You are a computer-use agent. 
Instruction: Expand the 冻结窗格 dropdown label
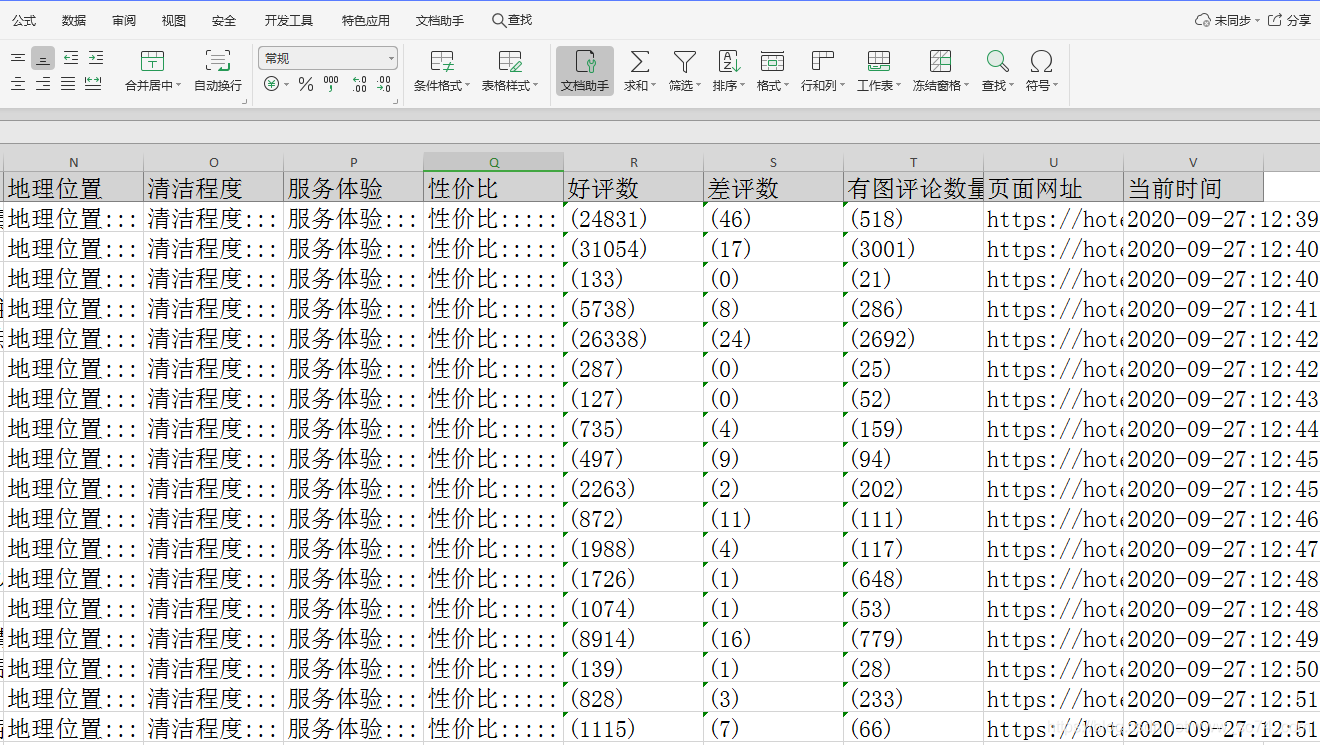[x=941, y=86]
